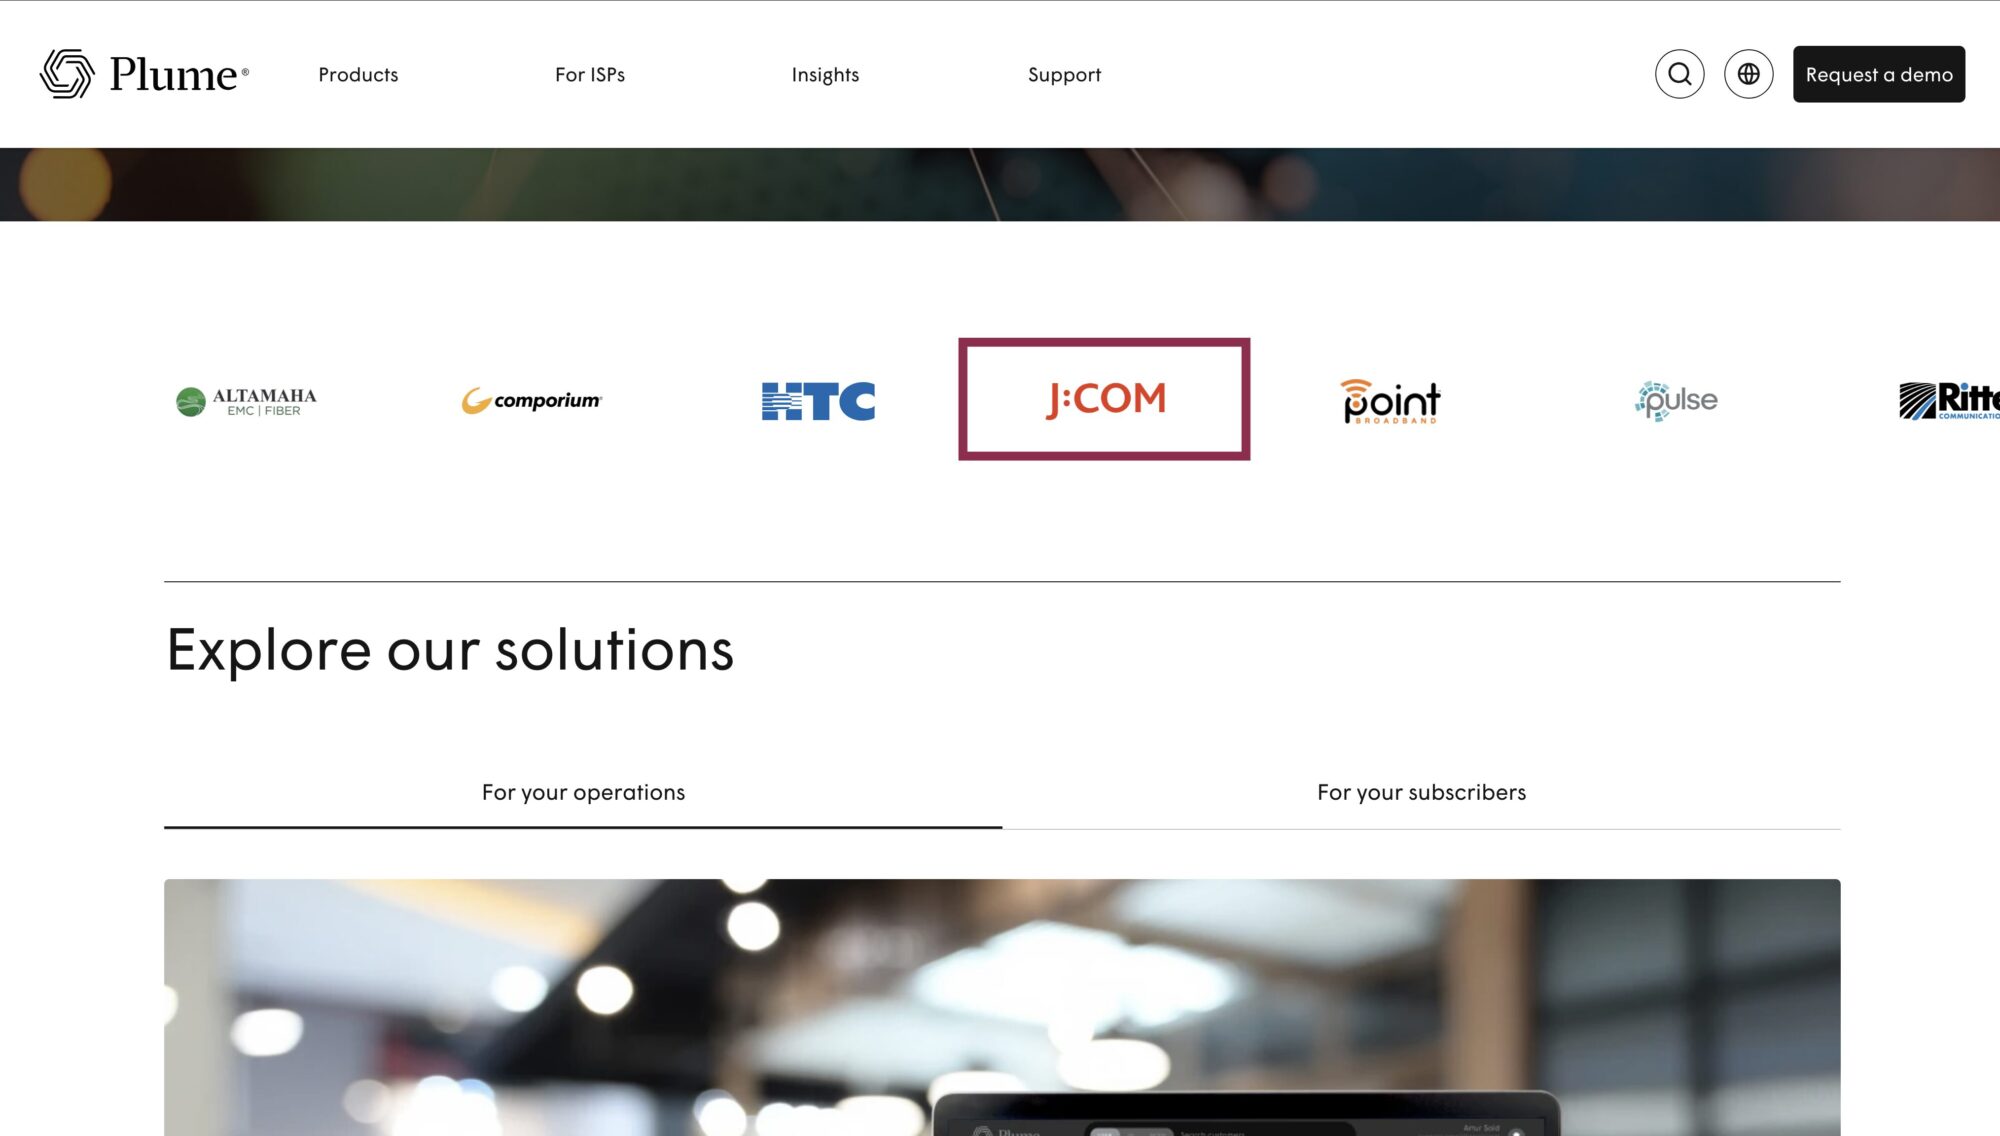Select the Pulse logo
Viewport: 2000px width, 1136px height.
1676,401
